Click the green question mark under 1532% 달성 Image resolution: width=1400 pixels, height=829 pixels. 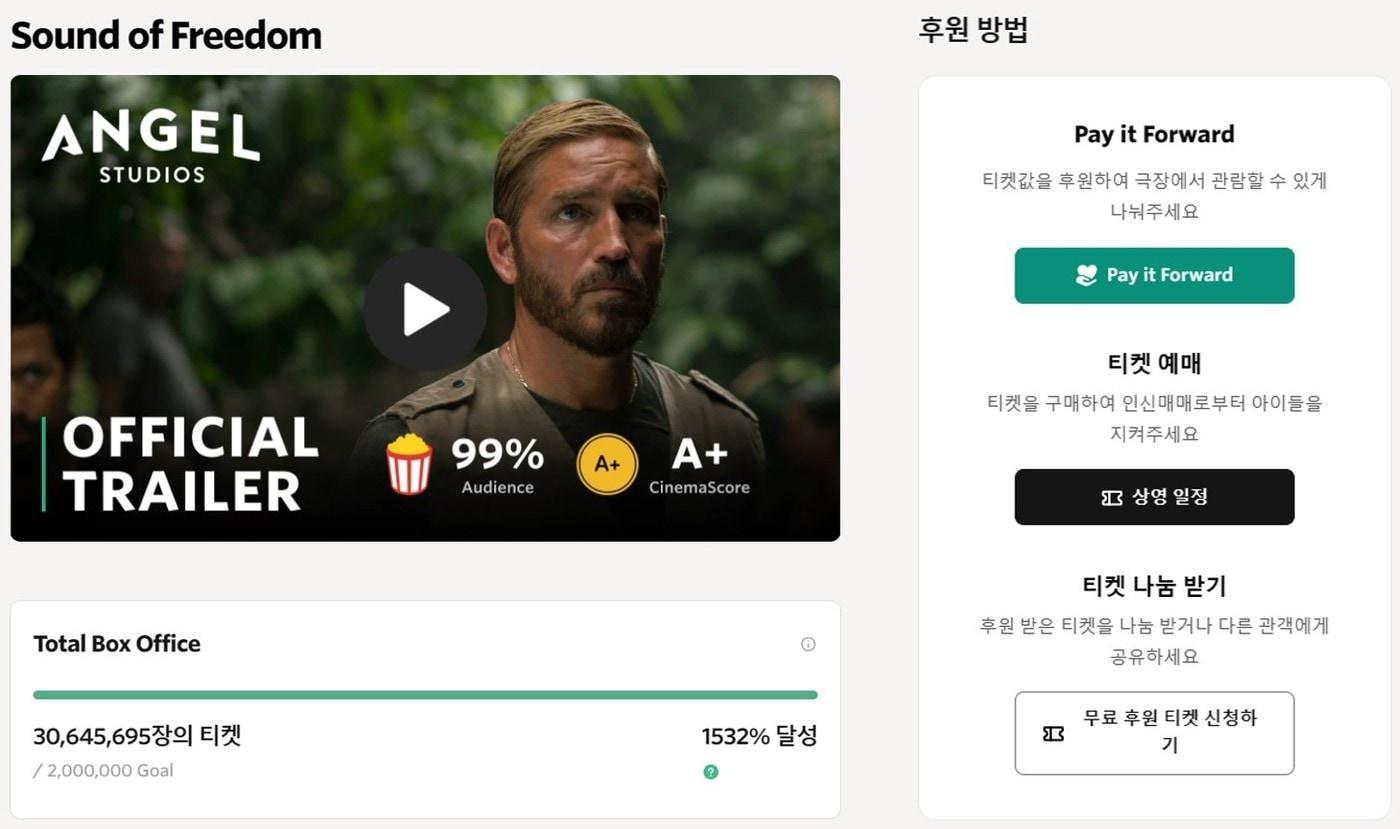pos(710,772)
